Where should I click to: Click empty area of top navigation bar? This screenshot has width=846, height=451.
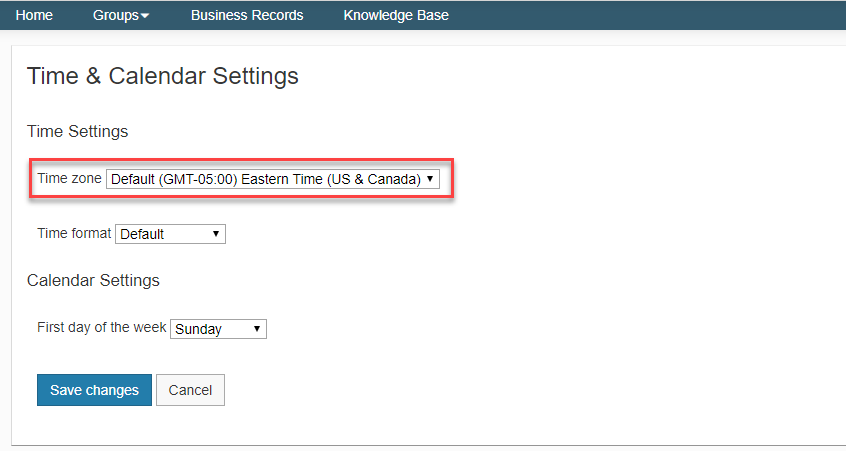click(x=647, y=15)
